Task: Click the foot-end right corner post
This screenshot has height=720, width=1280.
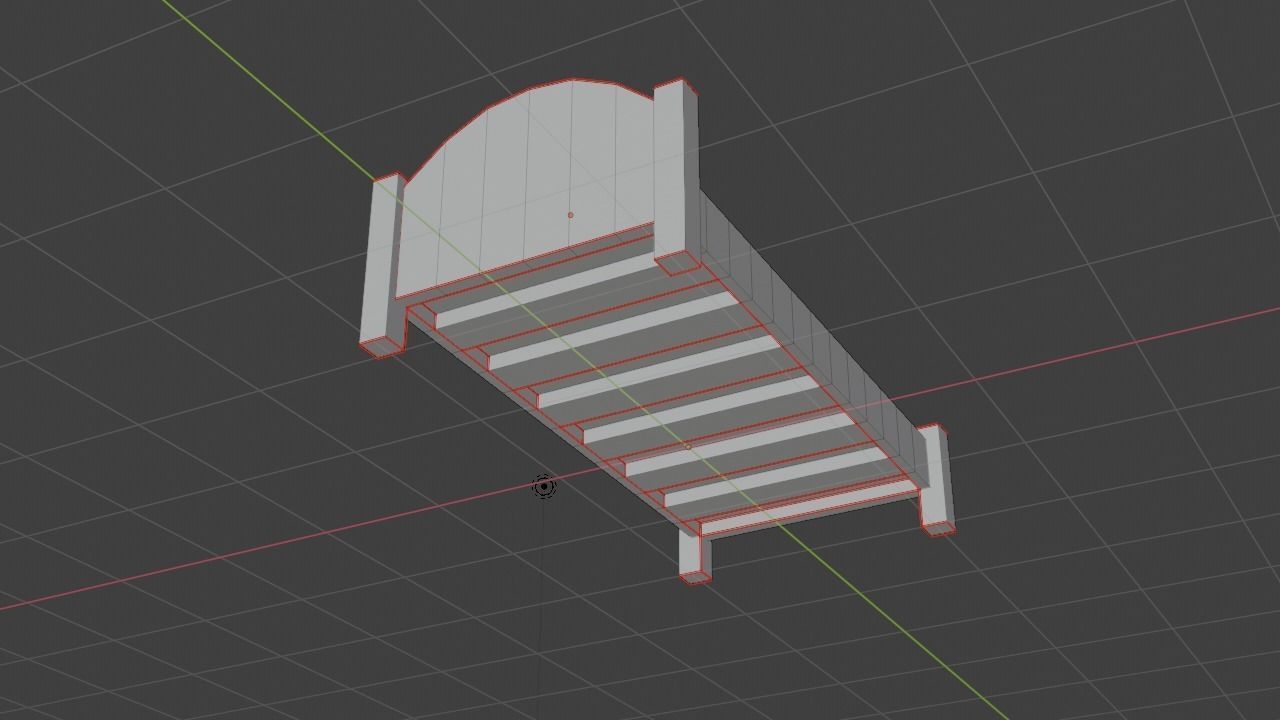Action: point(935,480)
